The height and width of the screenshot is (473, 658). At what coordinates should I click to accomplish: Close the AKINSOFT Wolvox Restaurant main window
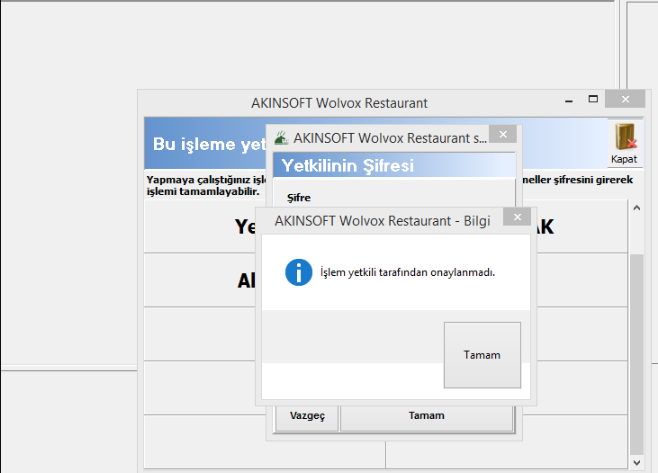coord(625,99)
